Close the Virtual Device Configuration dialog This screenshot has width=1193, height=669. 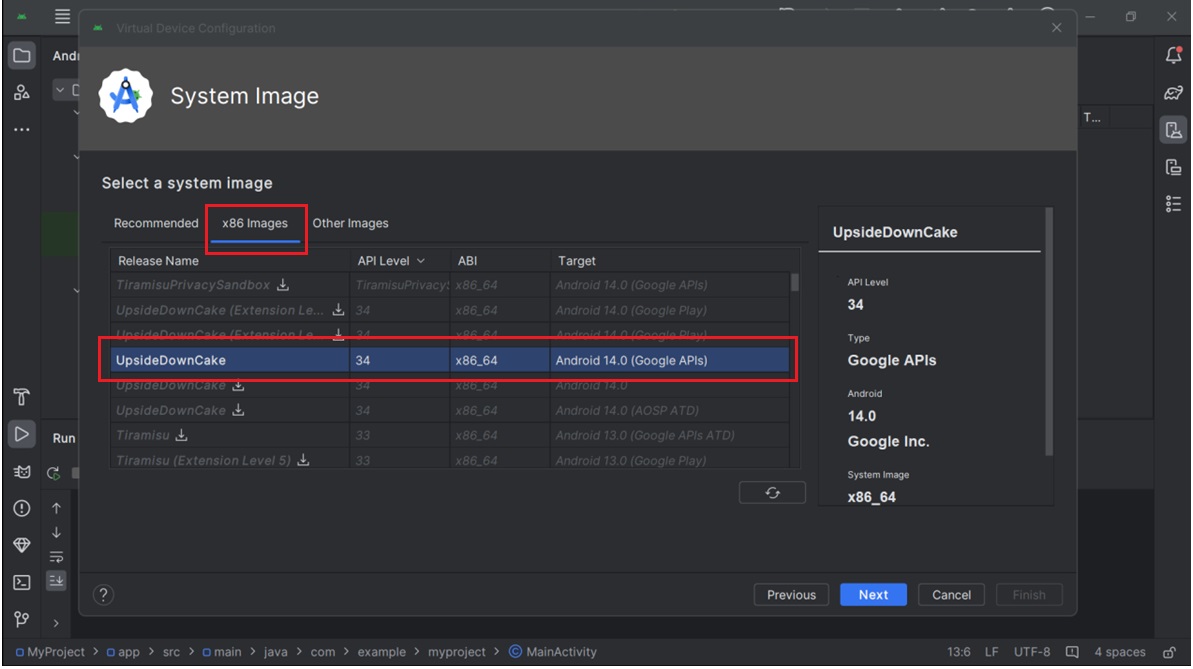pyautogui.click(x=1057, y=27)
